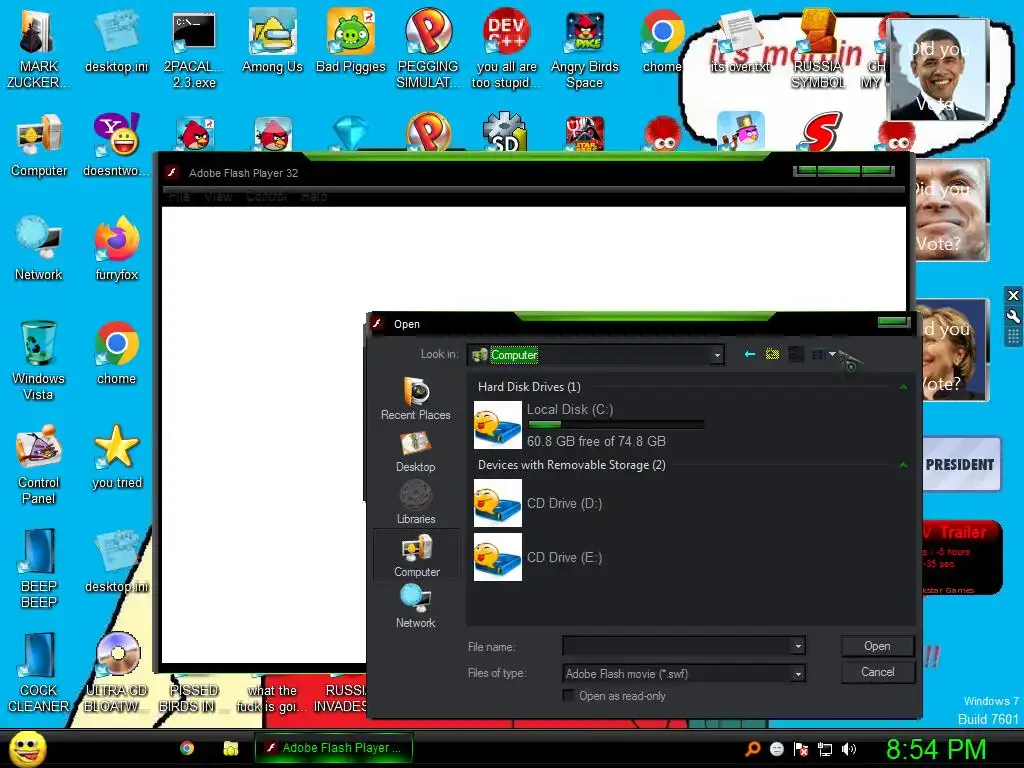Select the doesntwo Yahoo smiley desktop icon
Image resolution: width=1024 pixels, height=768 pixels.
click(x=117, y=145)
